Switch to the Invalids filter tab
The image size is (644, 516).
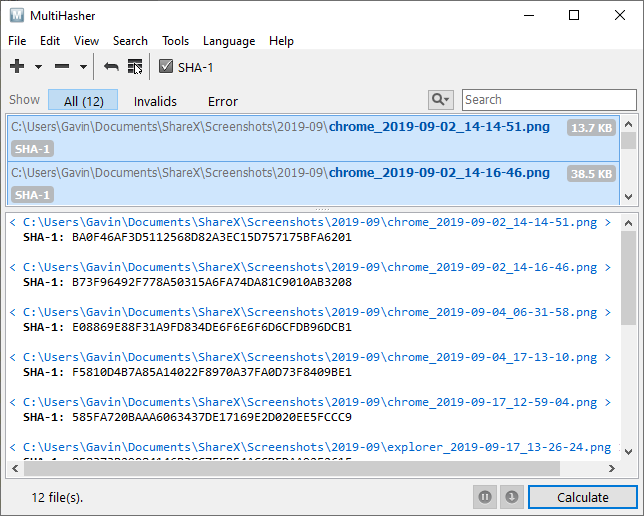pyautogui.click(x=155, y=101)
